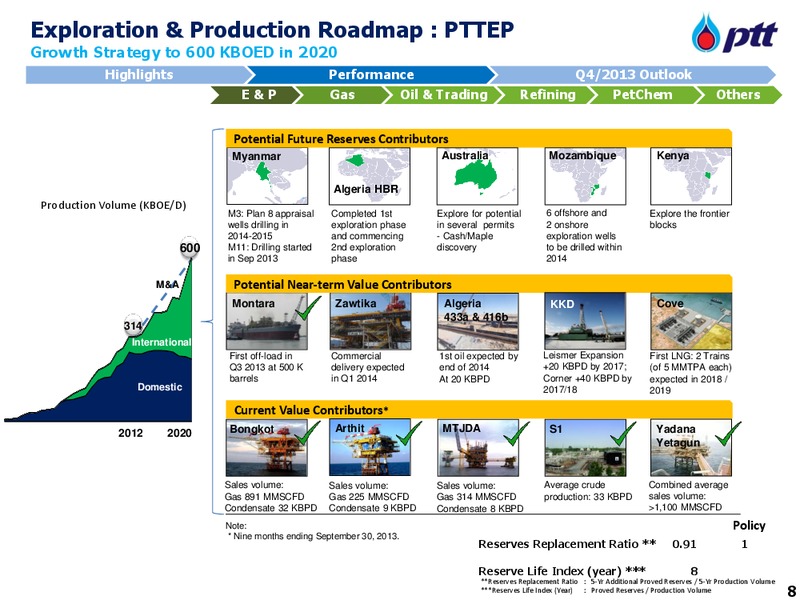Click the green checkmark on Arthit

coord(409,433)
